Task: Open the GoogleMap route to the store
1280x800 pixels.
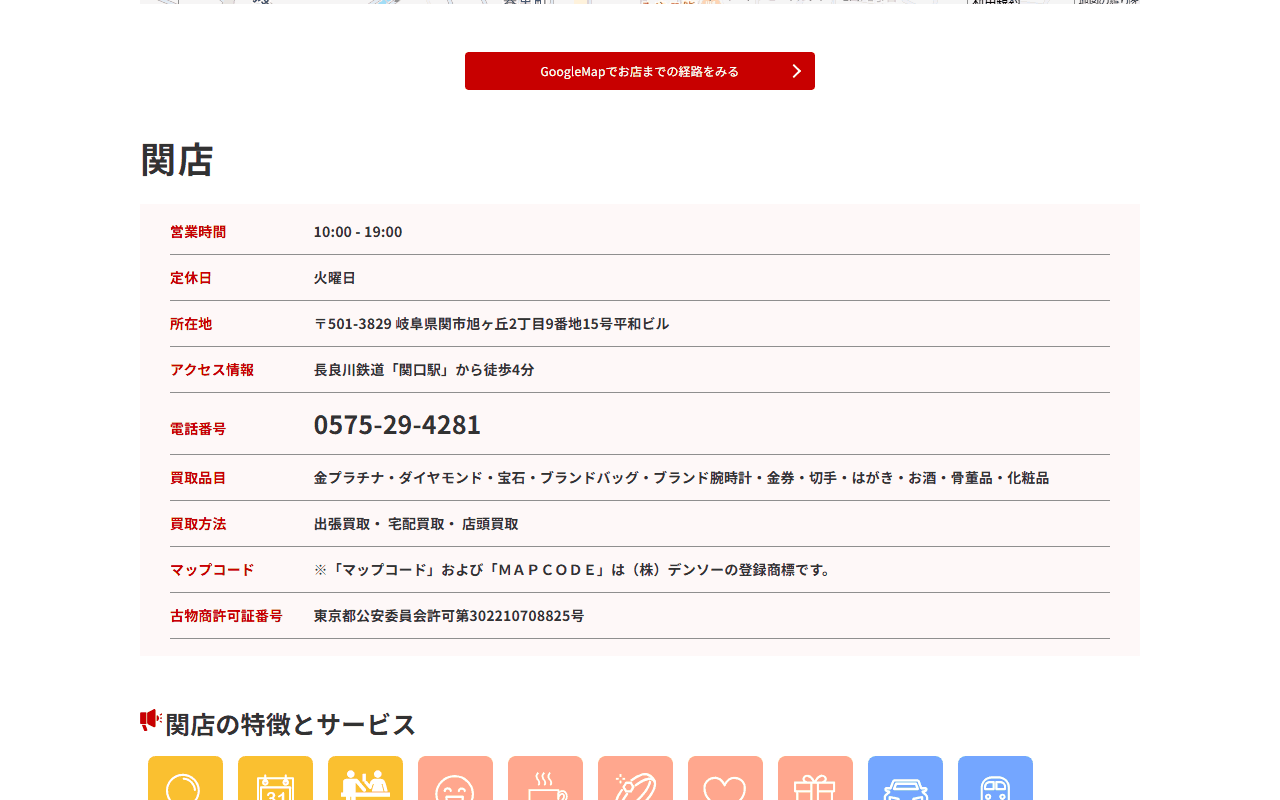Action: tap(640, 71)
